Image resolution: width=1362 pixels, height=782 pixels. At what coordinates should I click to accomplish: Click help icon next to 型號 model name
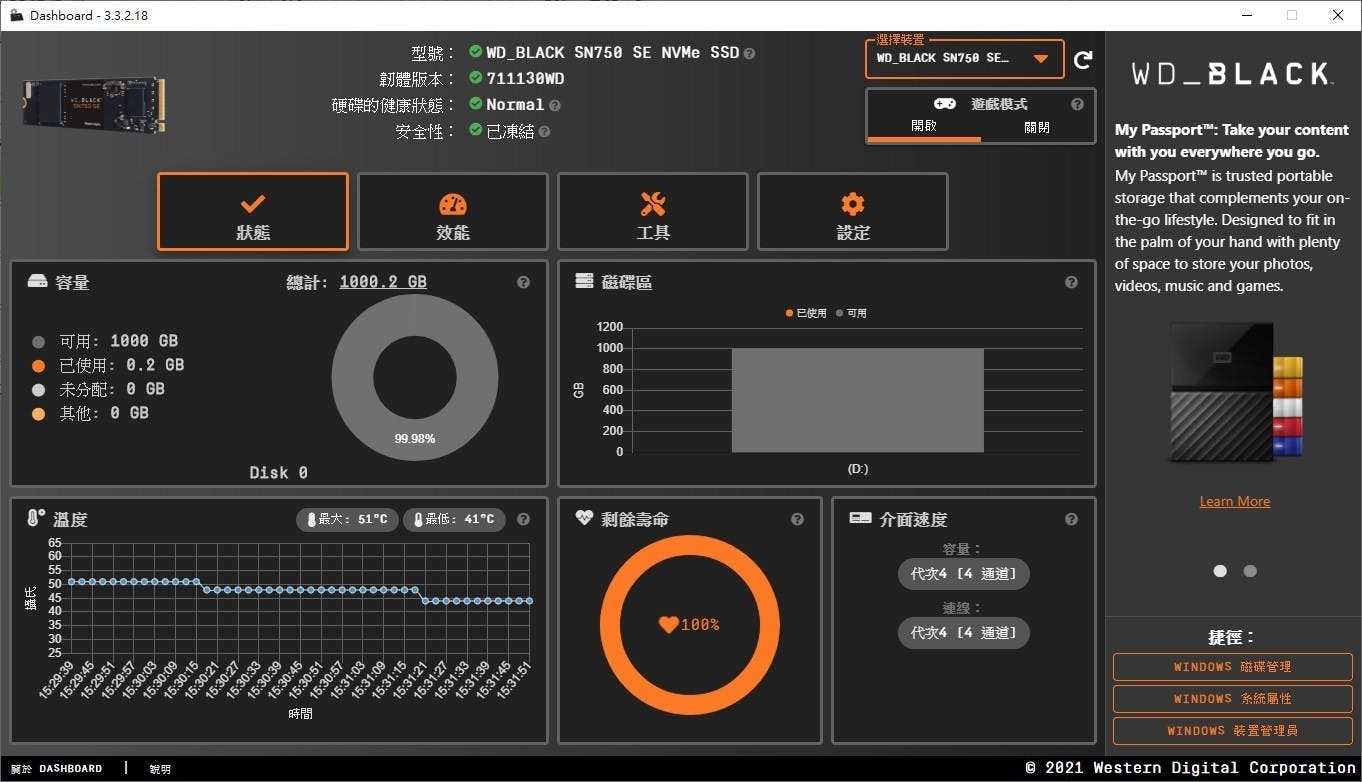(749, 53)
